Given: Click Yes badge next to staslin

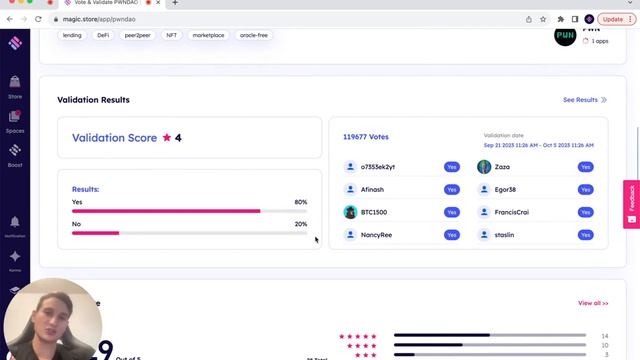Looking at the screenshot, I should tap(585, 235).
